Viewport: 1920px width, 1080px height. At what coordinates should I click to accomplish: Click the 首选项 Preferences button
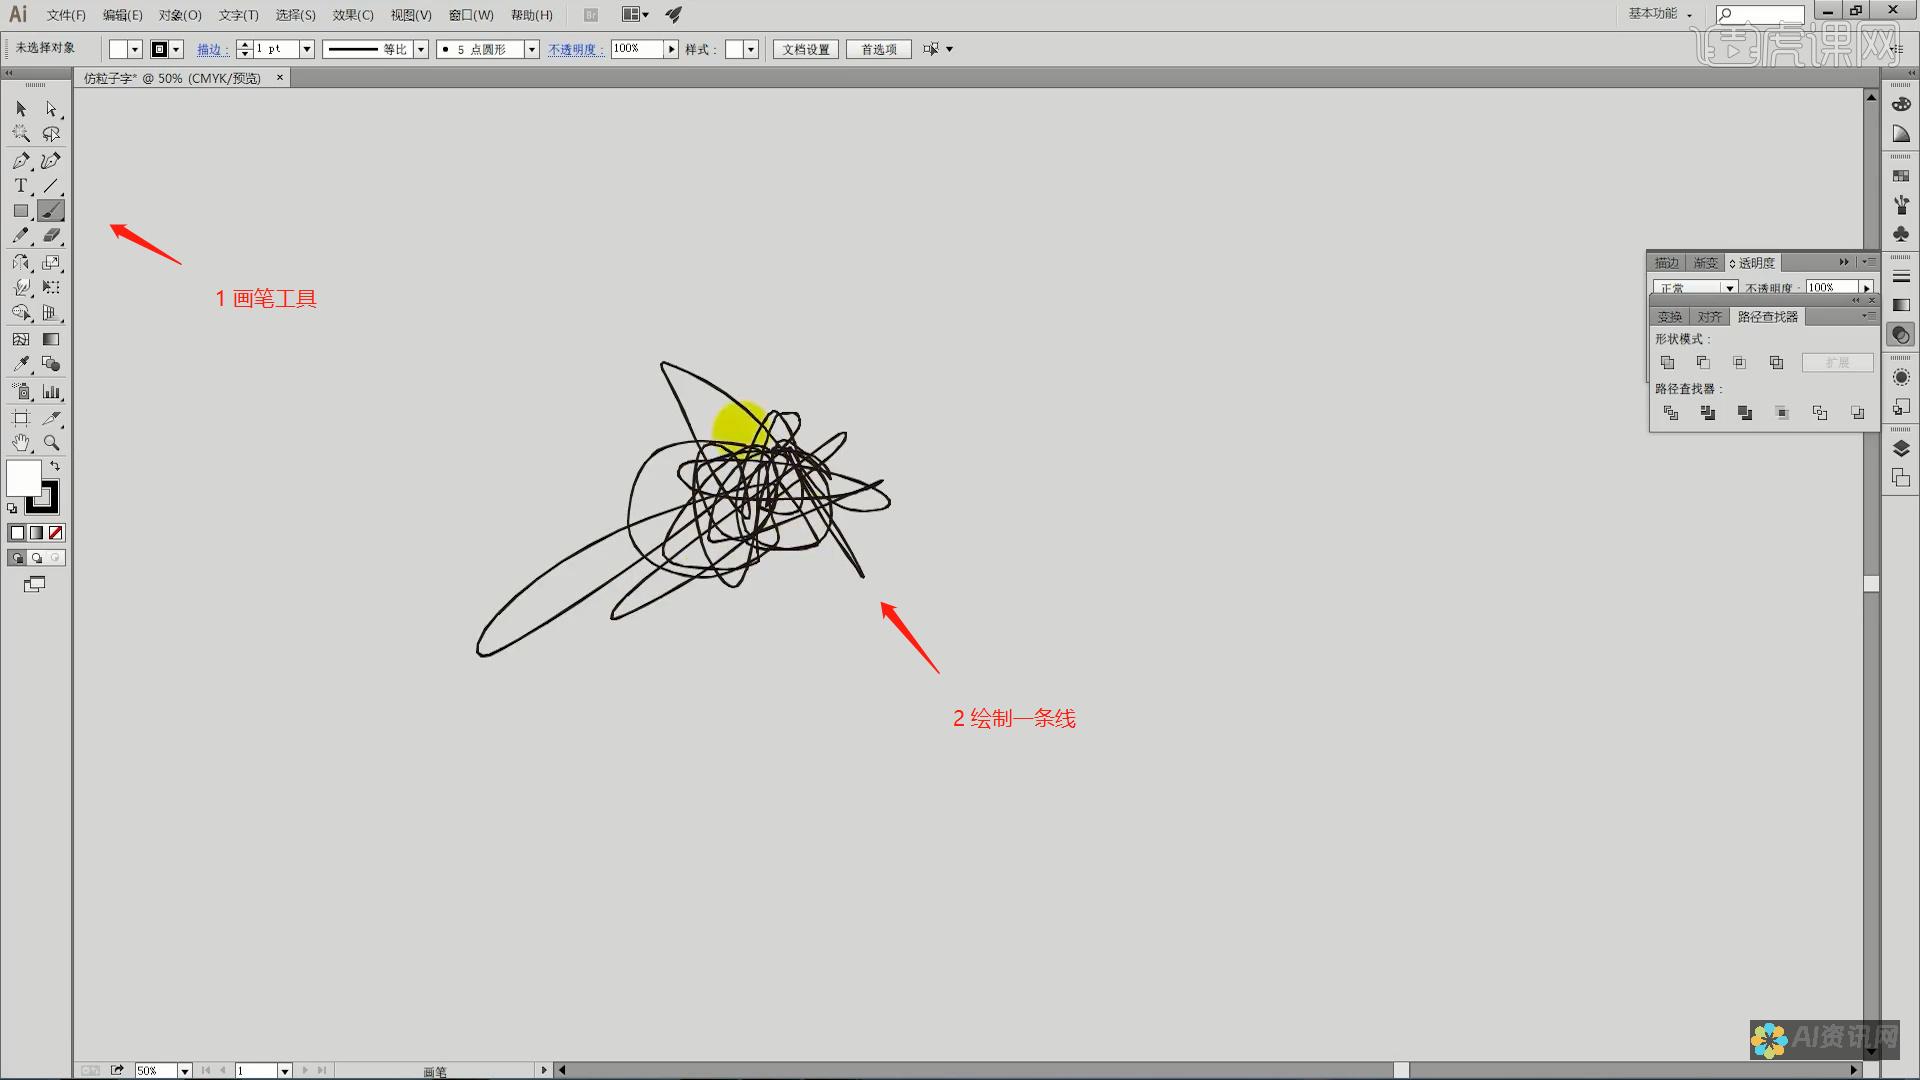pyautogui.click(x=876, y=49)
